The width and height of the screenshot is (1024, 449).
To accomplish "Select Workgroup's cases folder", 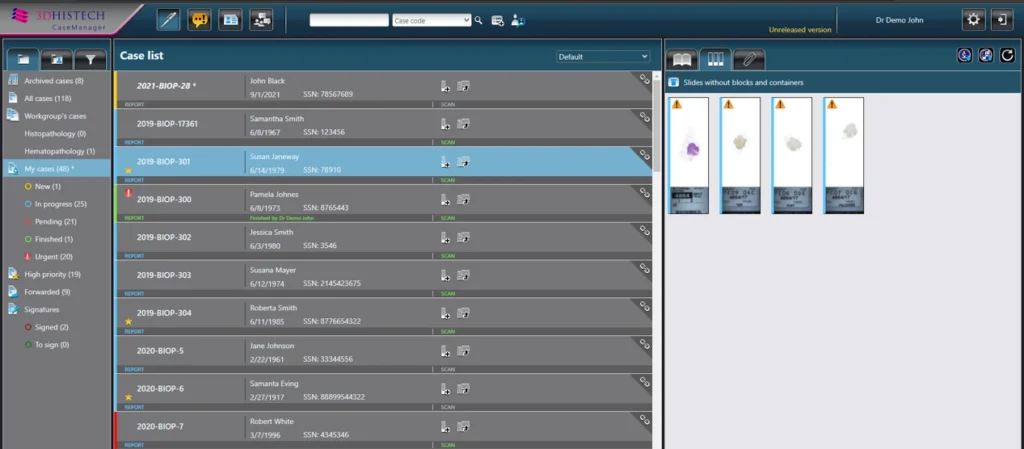I will coord(57,116).
